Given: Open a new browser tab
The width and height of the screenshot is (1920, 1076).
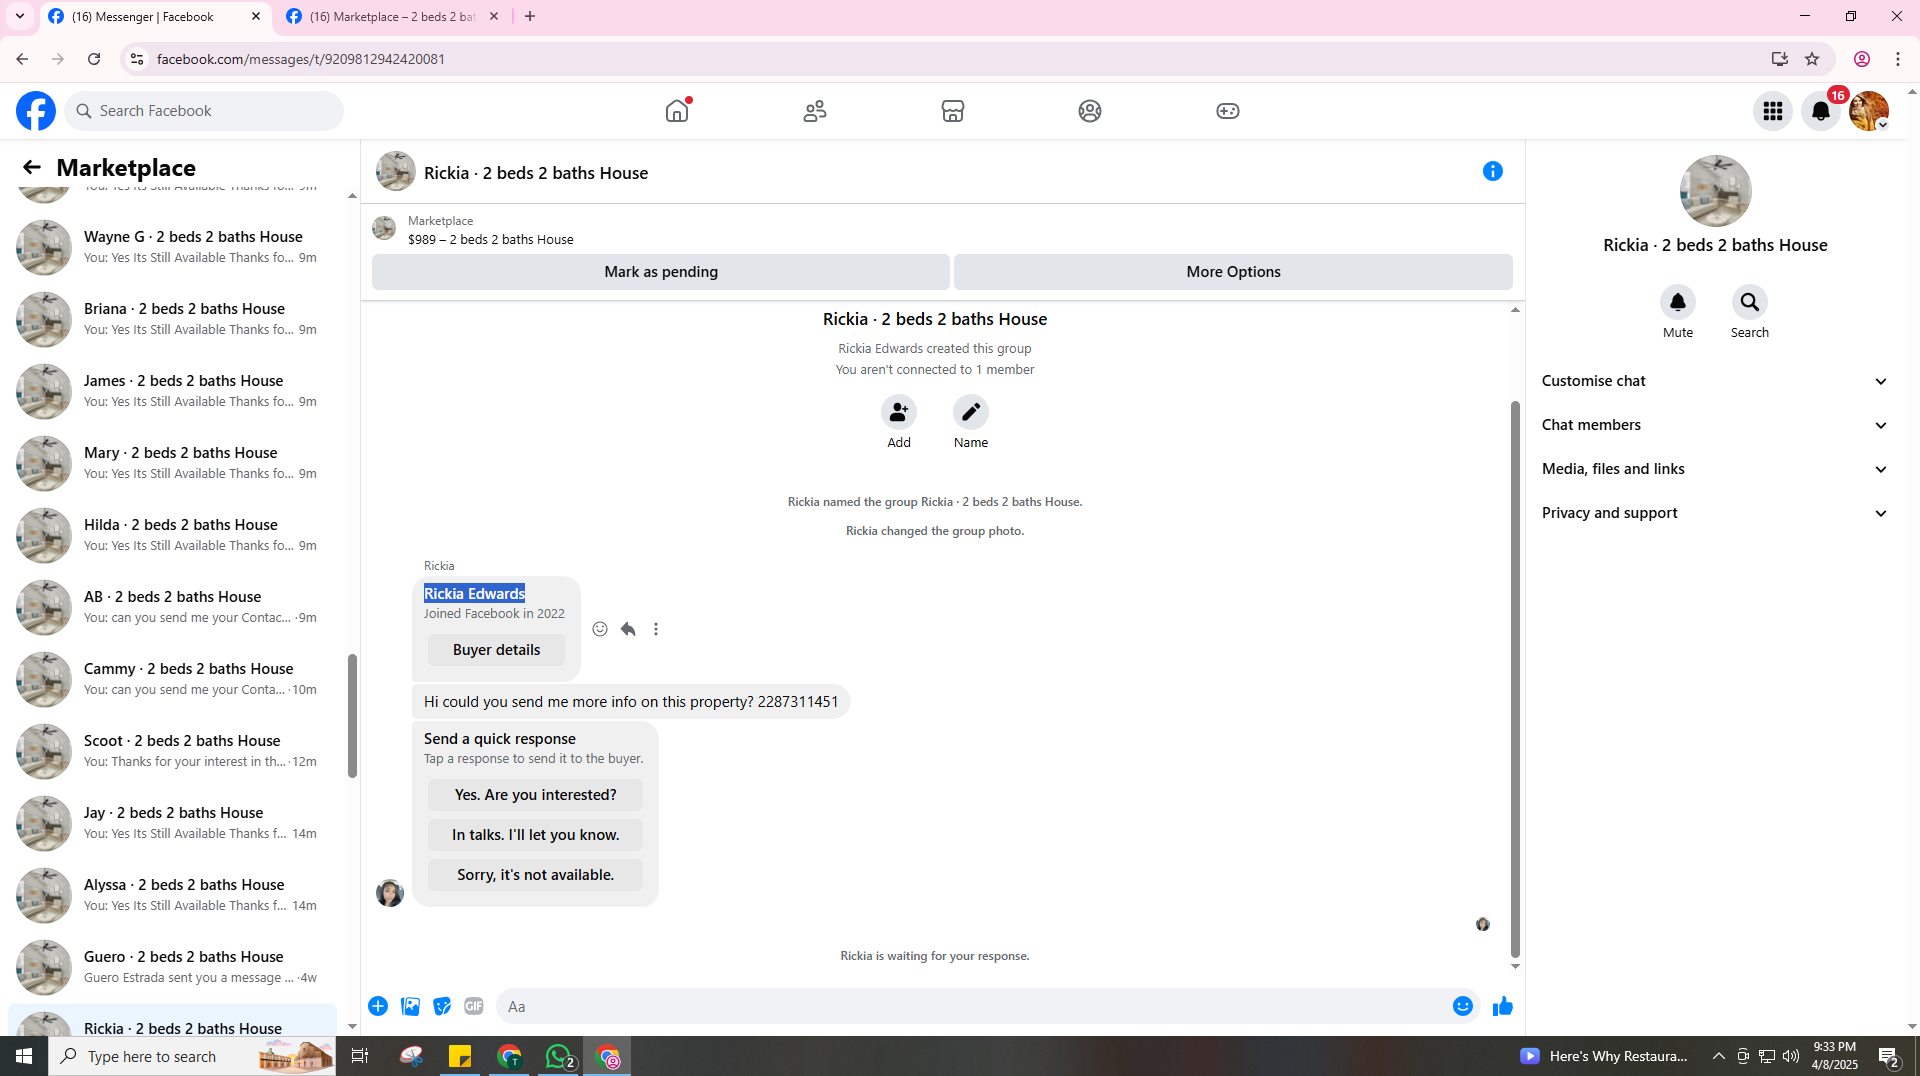Looking at the screenshot, I should (x=530, y=16).
